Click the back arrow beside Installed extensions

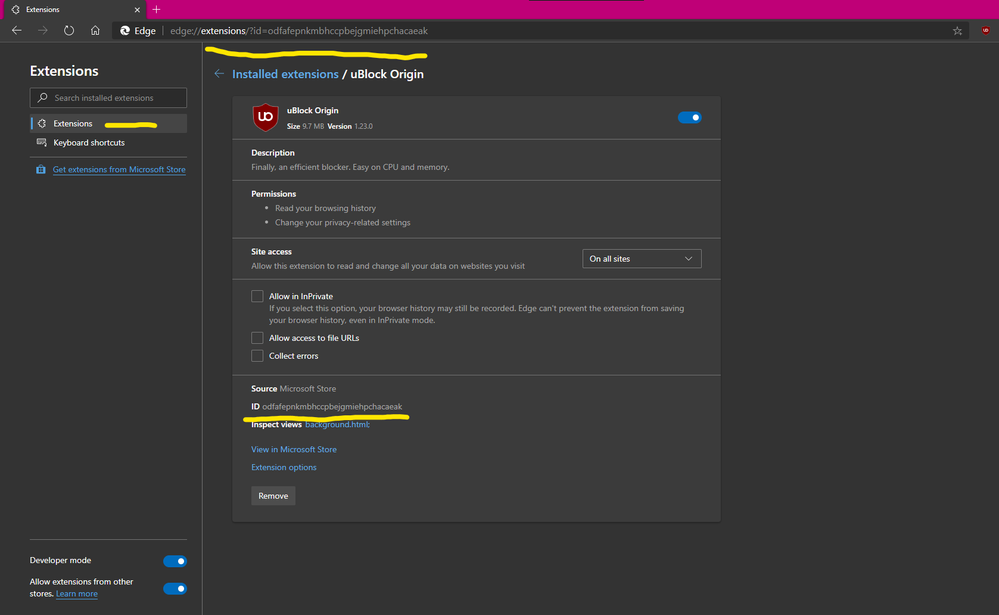coord(219,74)
